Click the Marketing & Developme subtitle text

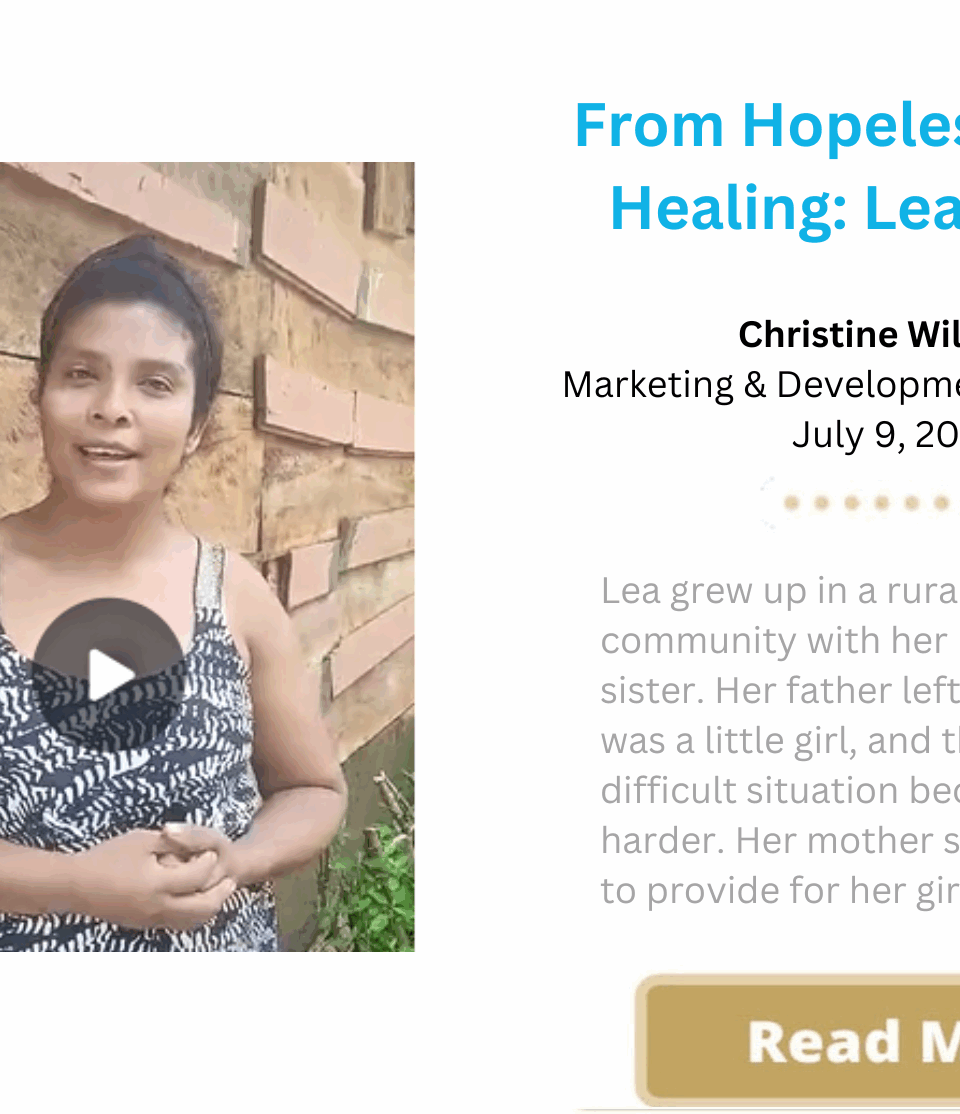[x=761, y=384]
